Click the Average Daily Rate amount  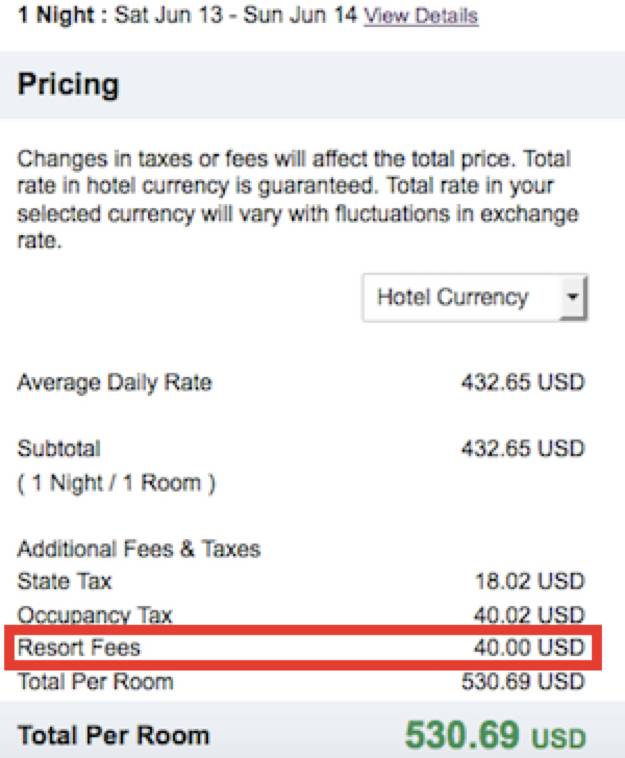(522, 383)
